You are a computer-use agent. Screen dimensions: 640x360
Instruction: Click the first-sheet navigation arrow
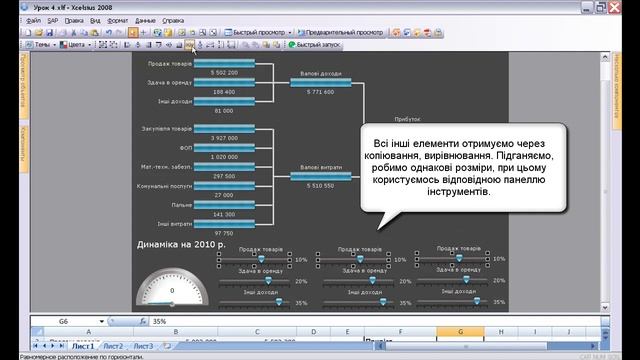(x=36, y=346)
